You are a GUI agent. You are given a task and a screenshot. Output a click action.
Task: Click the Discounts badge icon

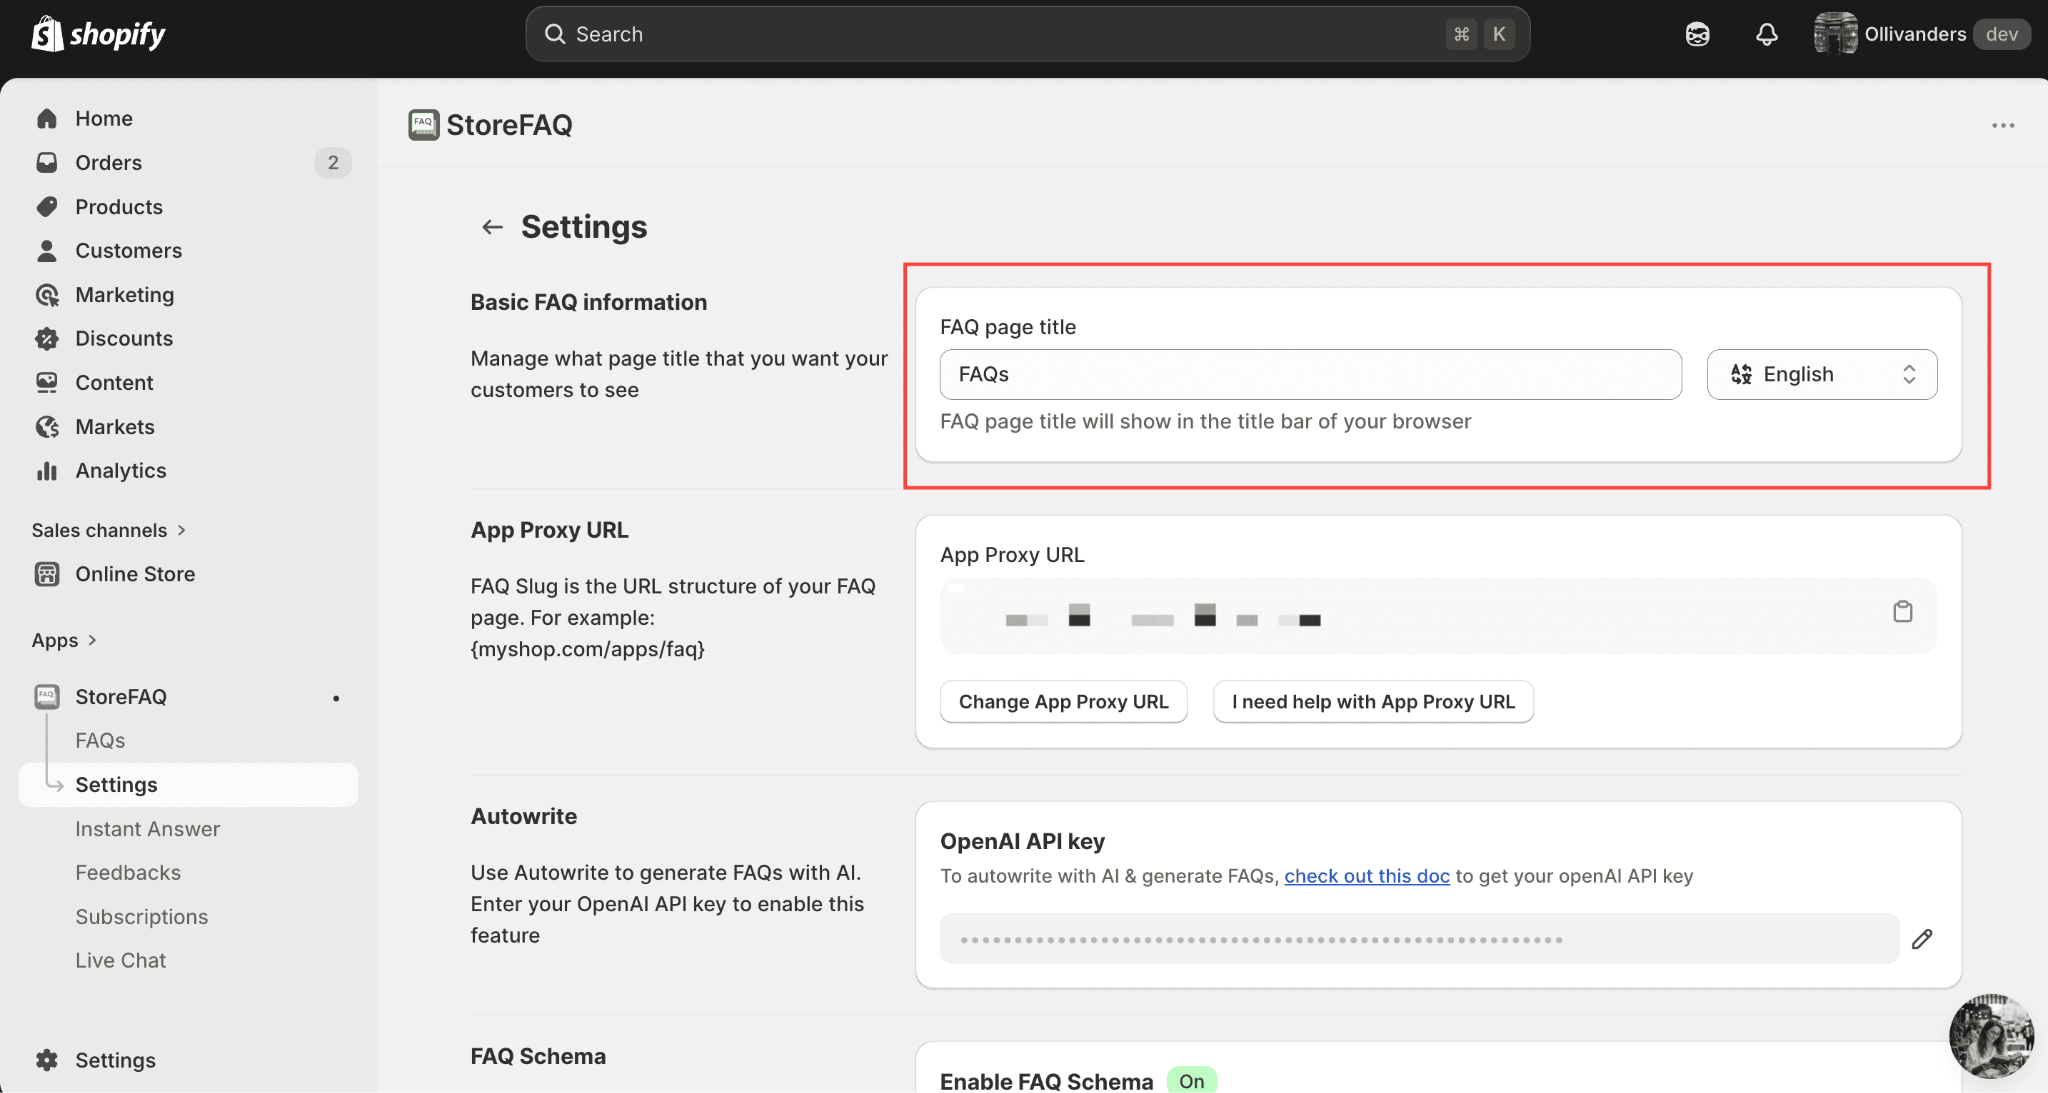pos(47,338)
